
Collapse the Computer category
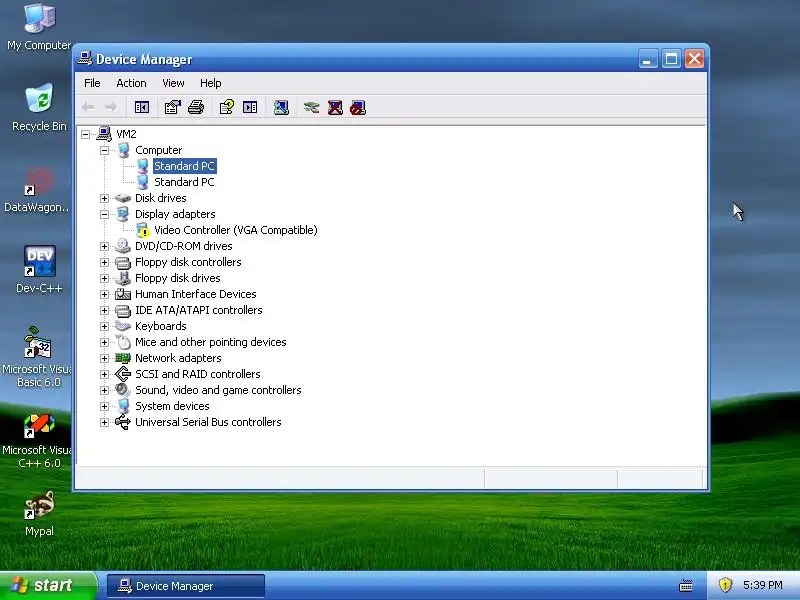tap(105, 150)
